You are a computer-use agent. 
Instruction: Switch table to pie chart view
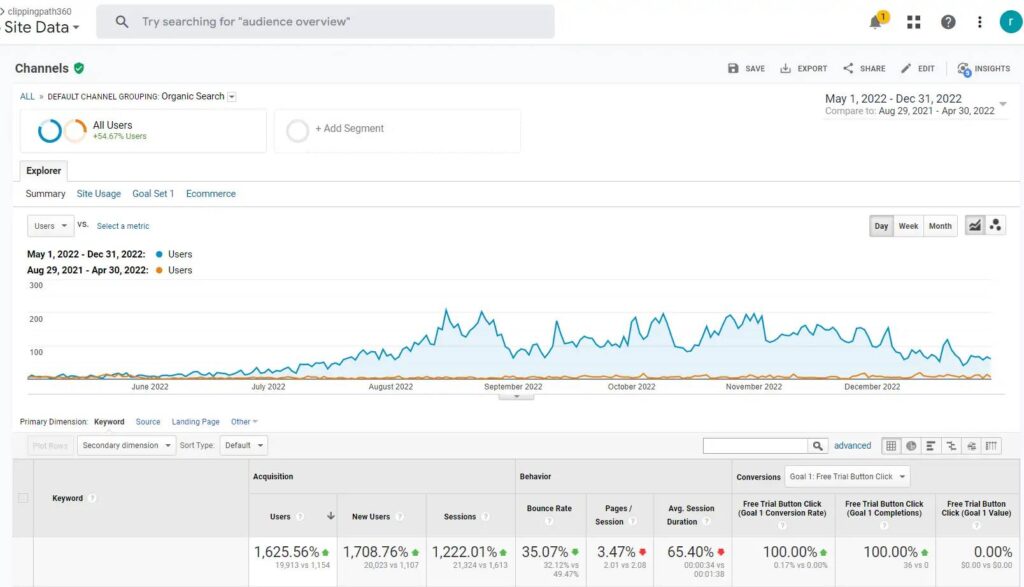[x=911, y=446]
